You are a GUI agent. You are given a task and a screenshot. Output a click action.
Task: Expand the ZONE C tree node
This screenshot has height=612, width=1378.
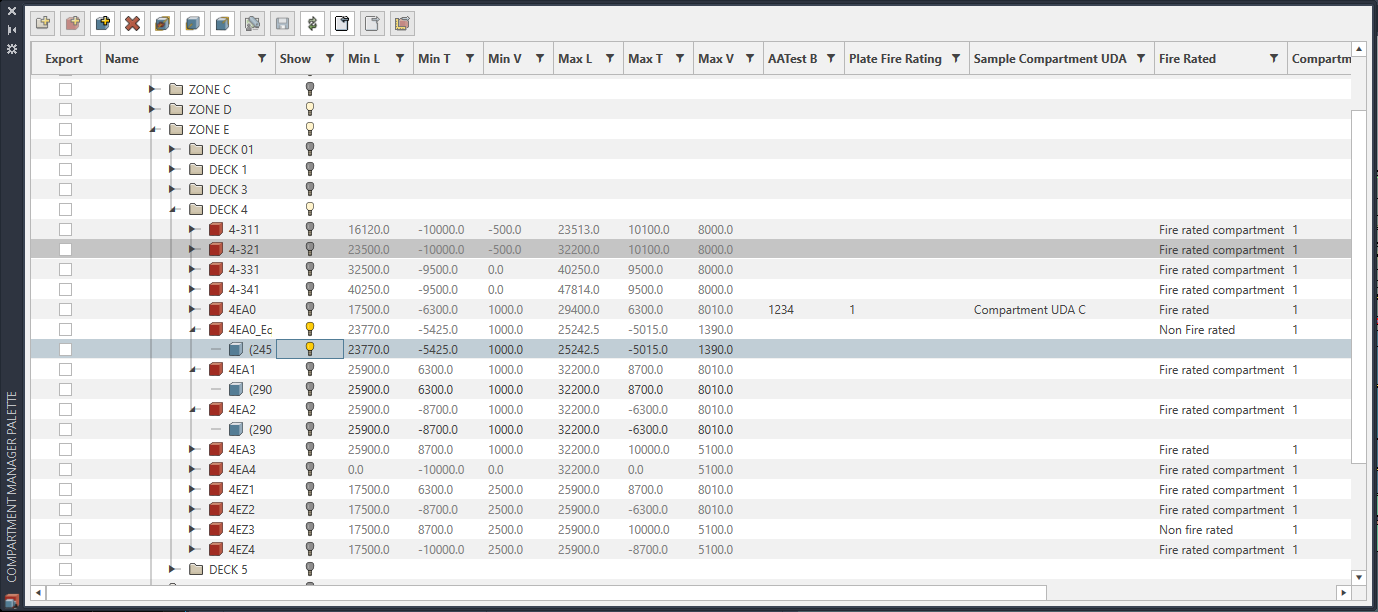[153, 89]
